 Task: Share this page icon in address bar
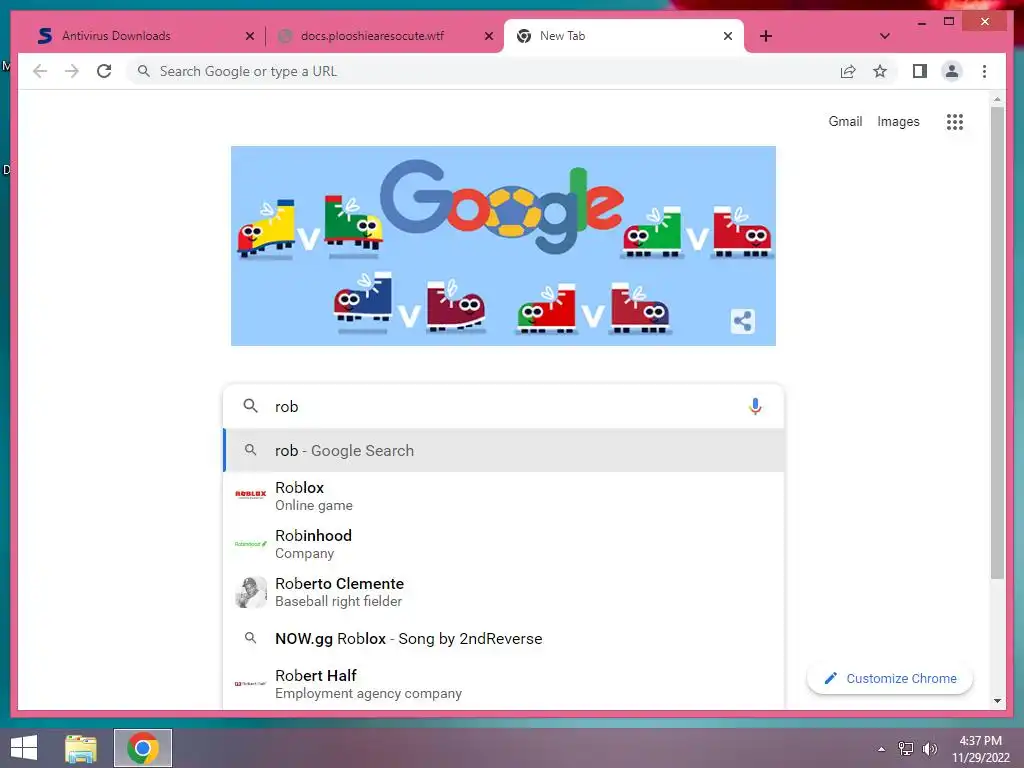point(848,71)
